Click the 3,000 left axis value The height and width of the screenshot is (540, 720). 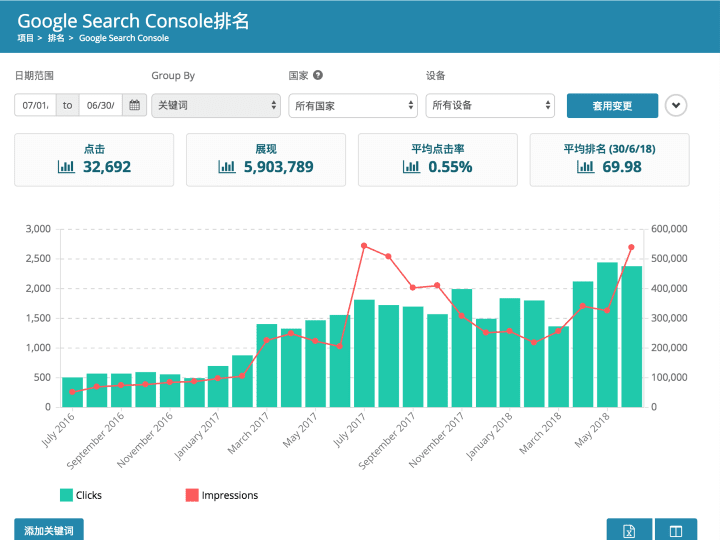pyautogui.click(x=38, y=229)
